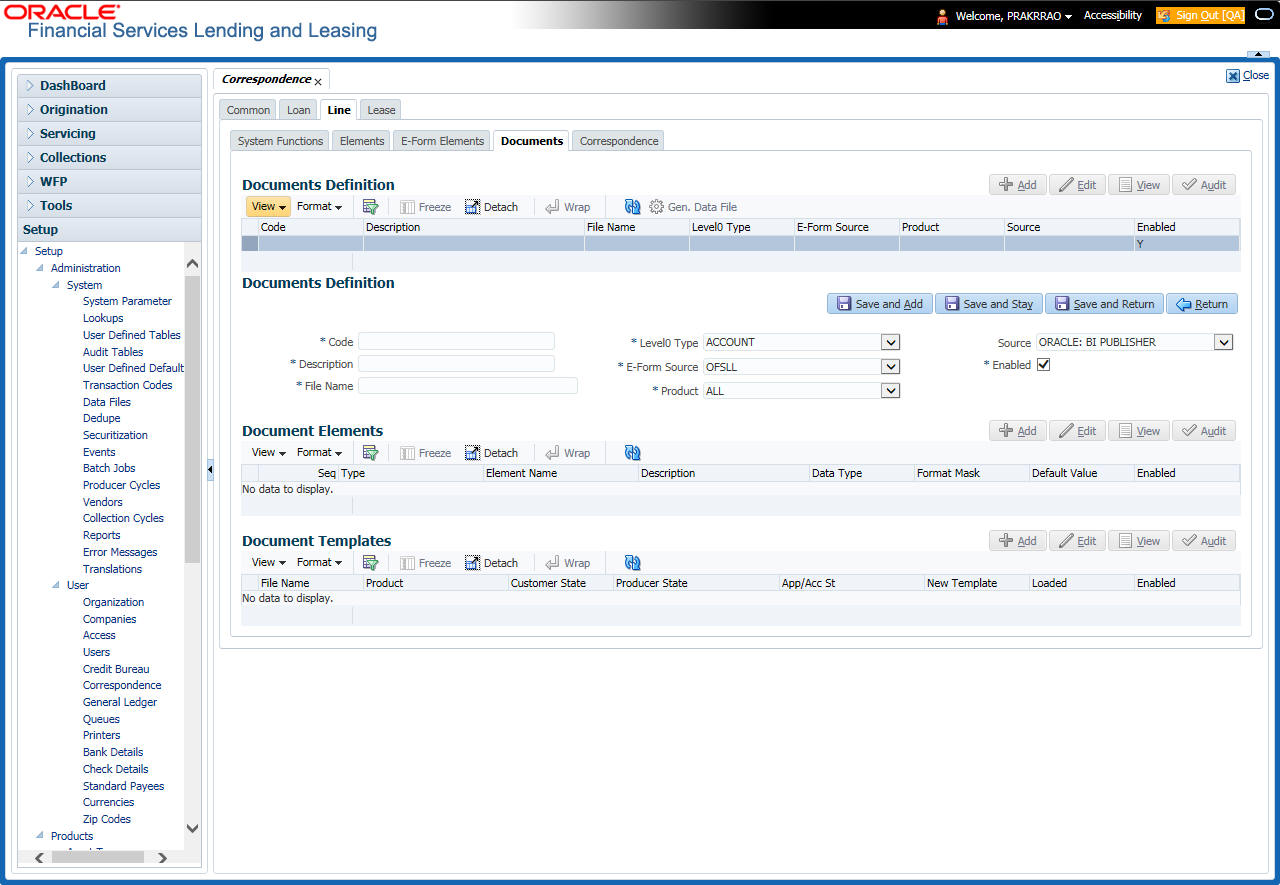This screenshot has width=1280, height=885.
Task: Open the E-Form Elements sub-tab
Action: (442, 141)
